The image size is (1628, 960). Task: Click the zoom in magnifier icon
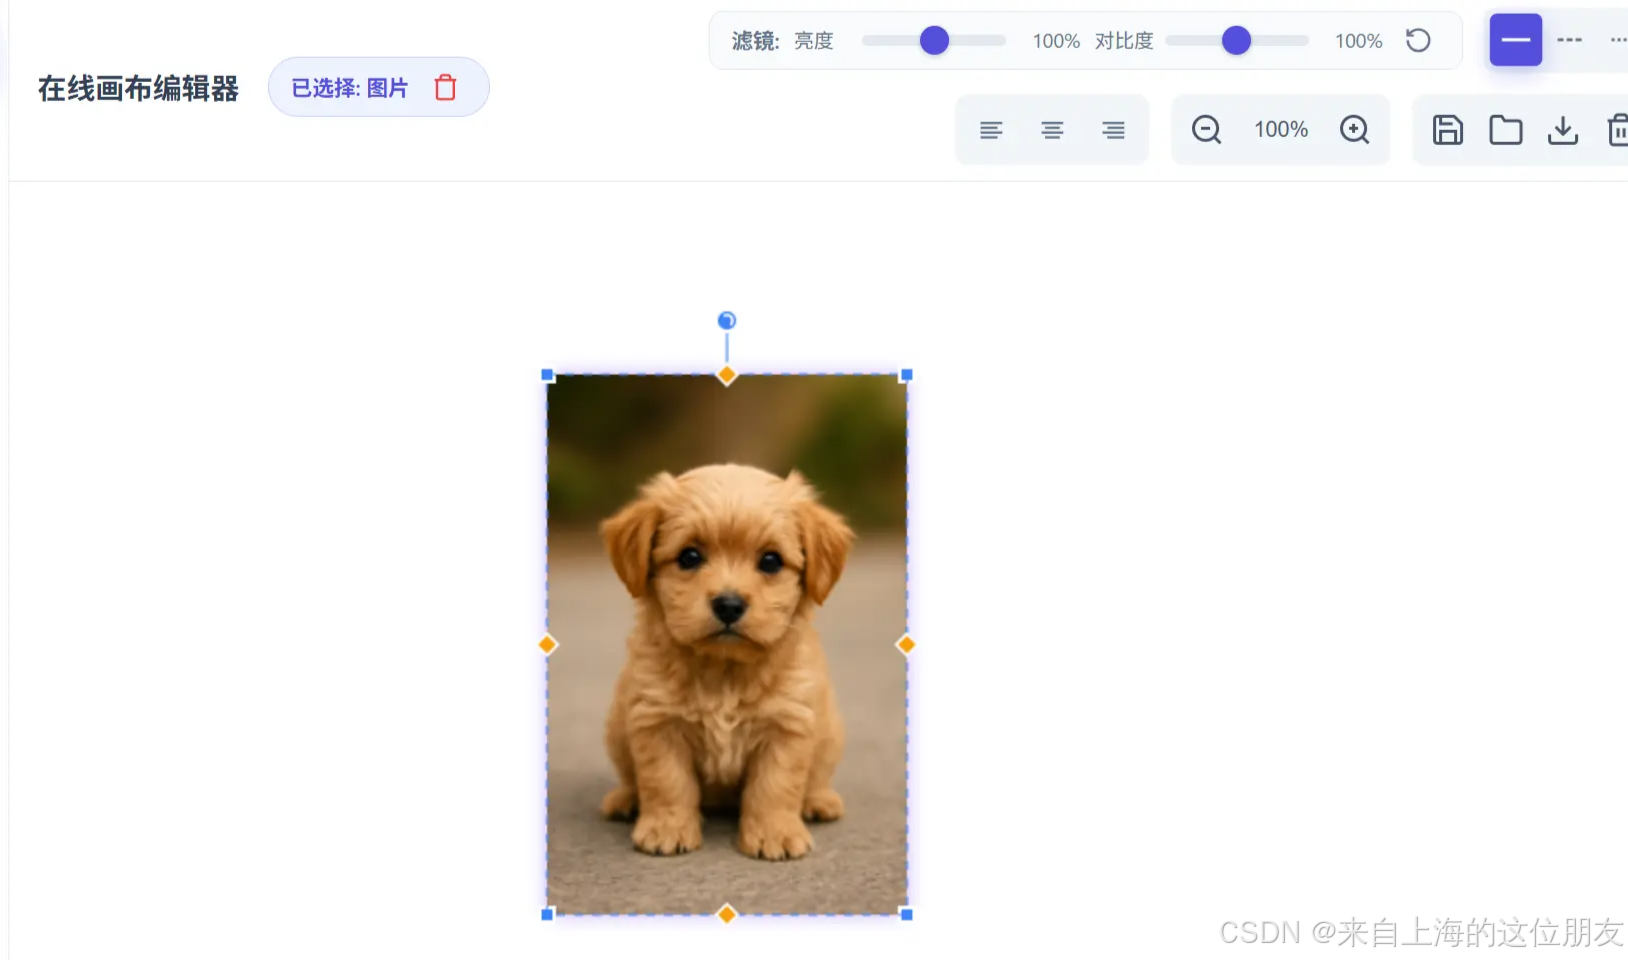tap(1355, 129)
